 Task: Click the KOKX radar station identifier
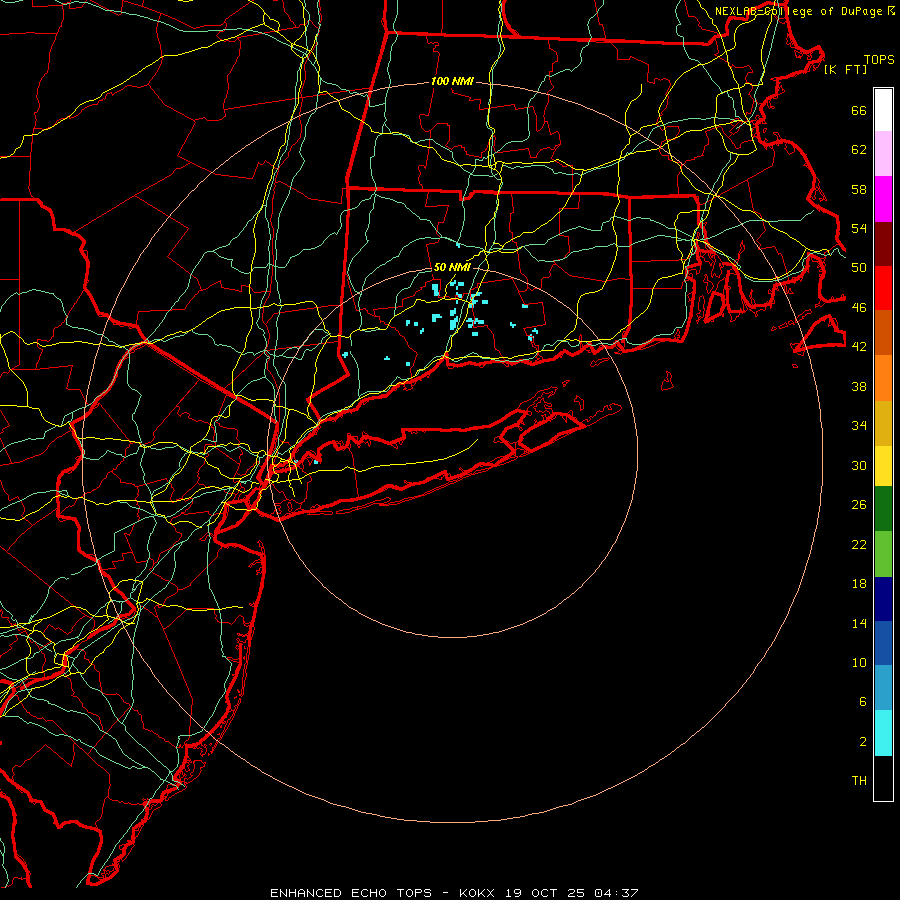(x=476, y=893)
